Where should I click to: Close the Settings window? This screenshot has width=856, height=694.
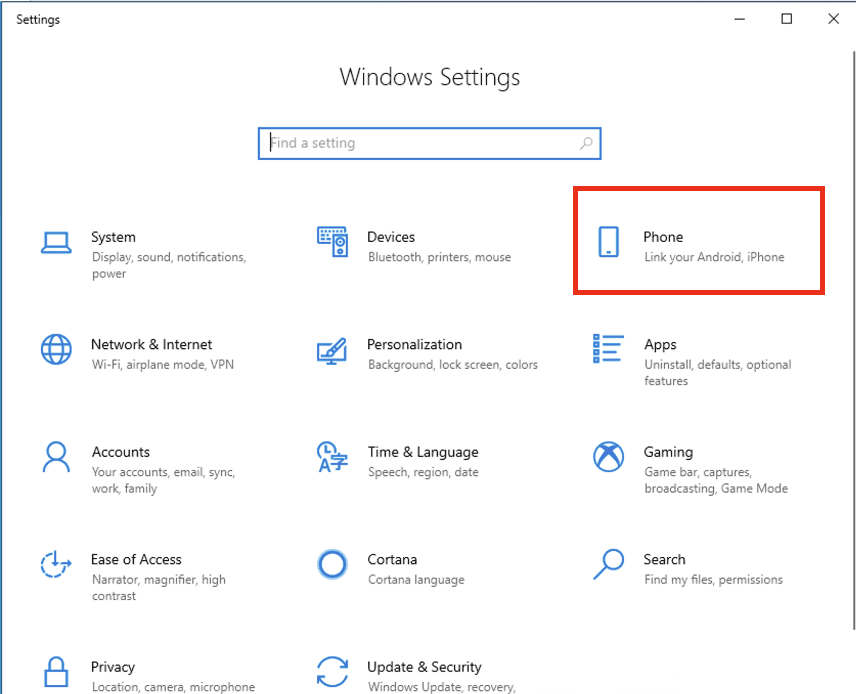coord(833,19)
